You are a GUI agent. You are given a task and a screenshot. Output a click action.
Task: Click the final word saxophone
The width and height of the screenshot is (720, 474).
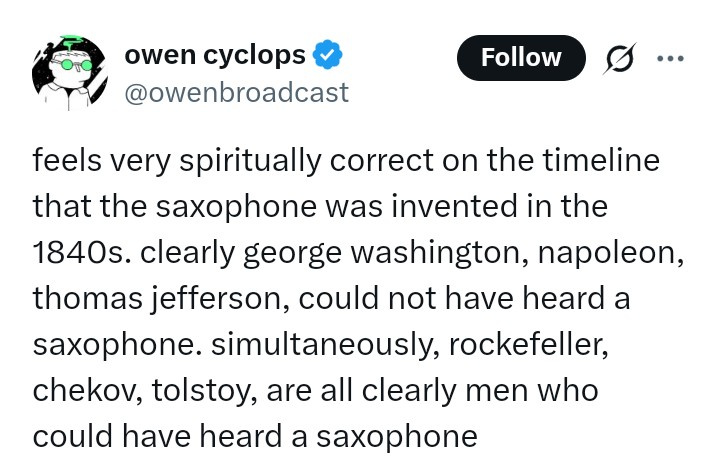click(397, 437)
